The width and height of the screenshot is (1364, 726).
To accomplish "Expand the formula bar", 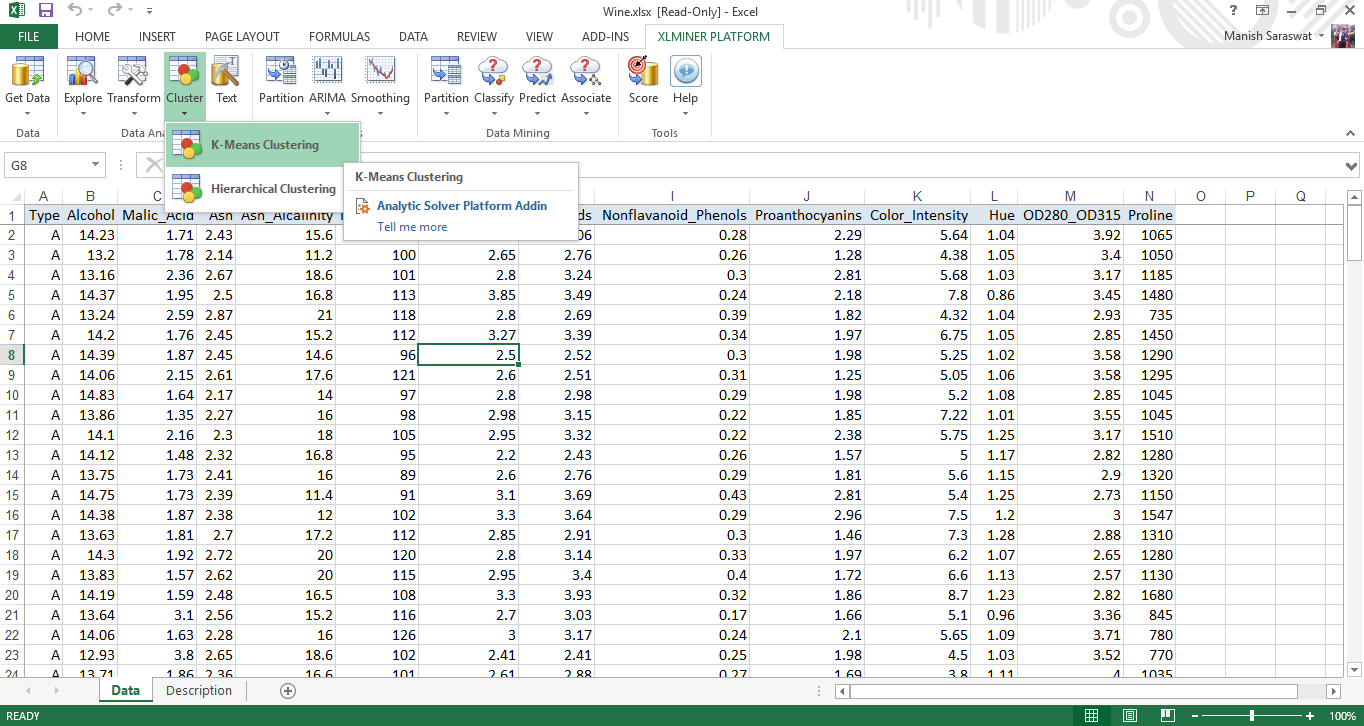I will click(x=1352, y=165).
